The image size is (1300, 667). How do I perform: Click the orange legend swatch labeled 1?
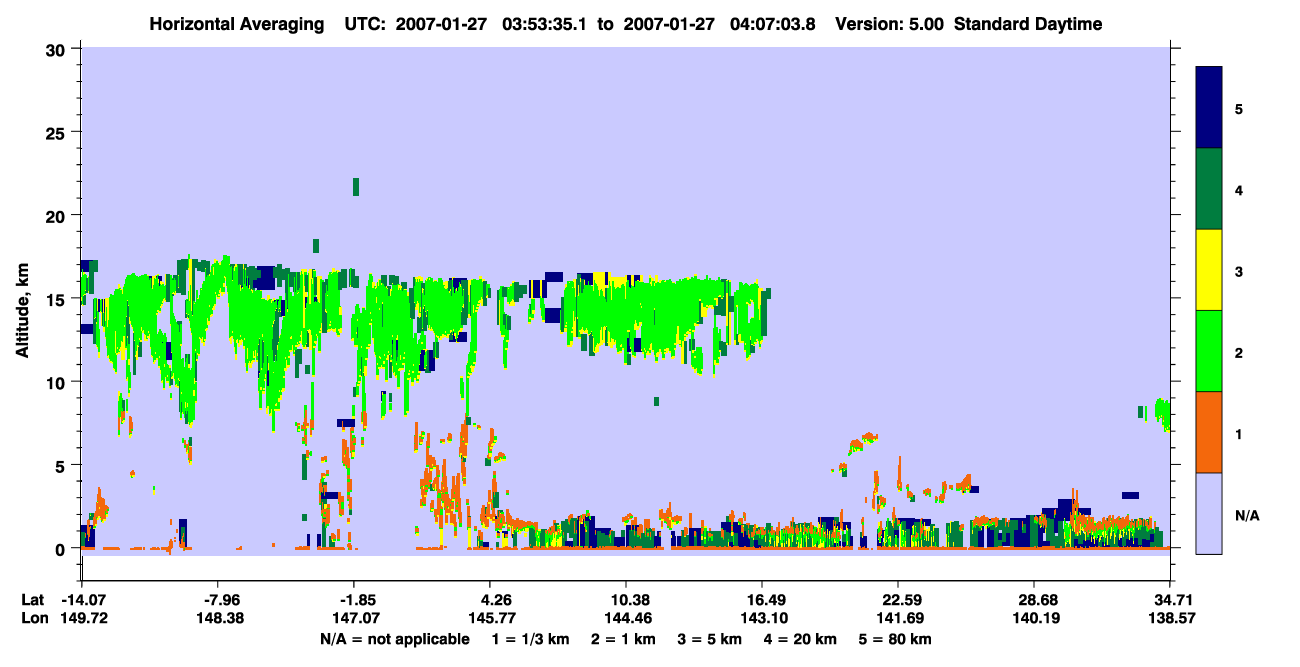coord(1209,432)
